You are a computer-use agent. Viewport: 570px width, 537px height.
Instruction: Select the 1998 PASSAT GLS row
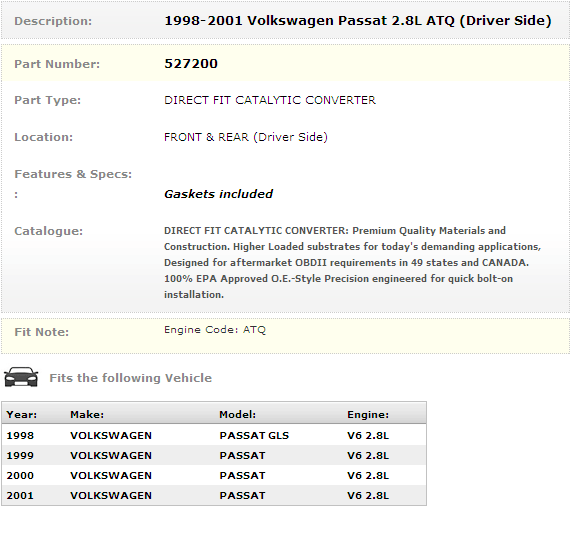pos(214,435)
